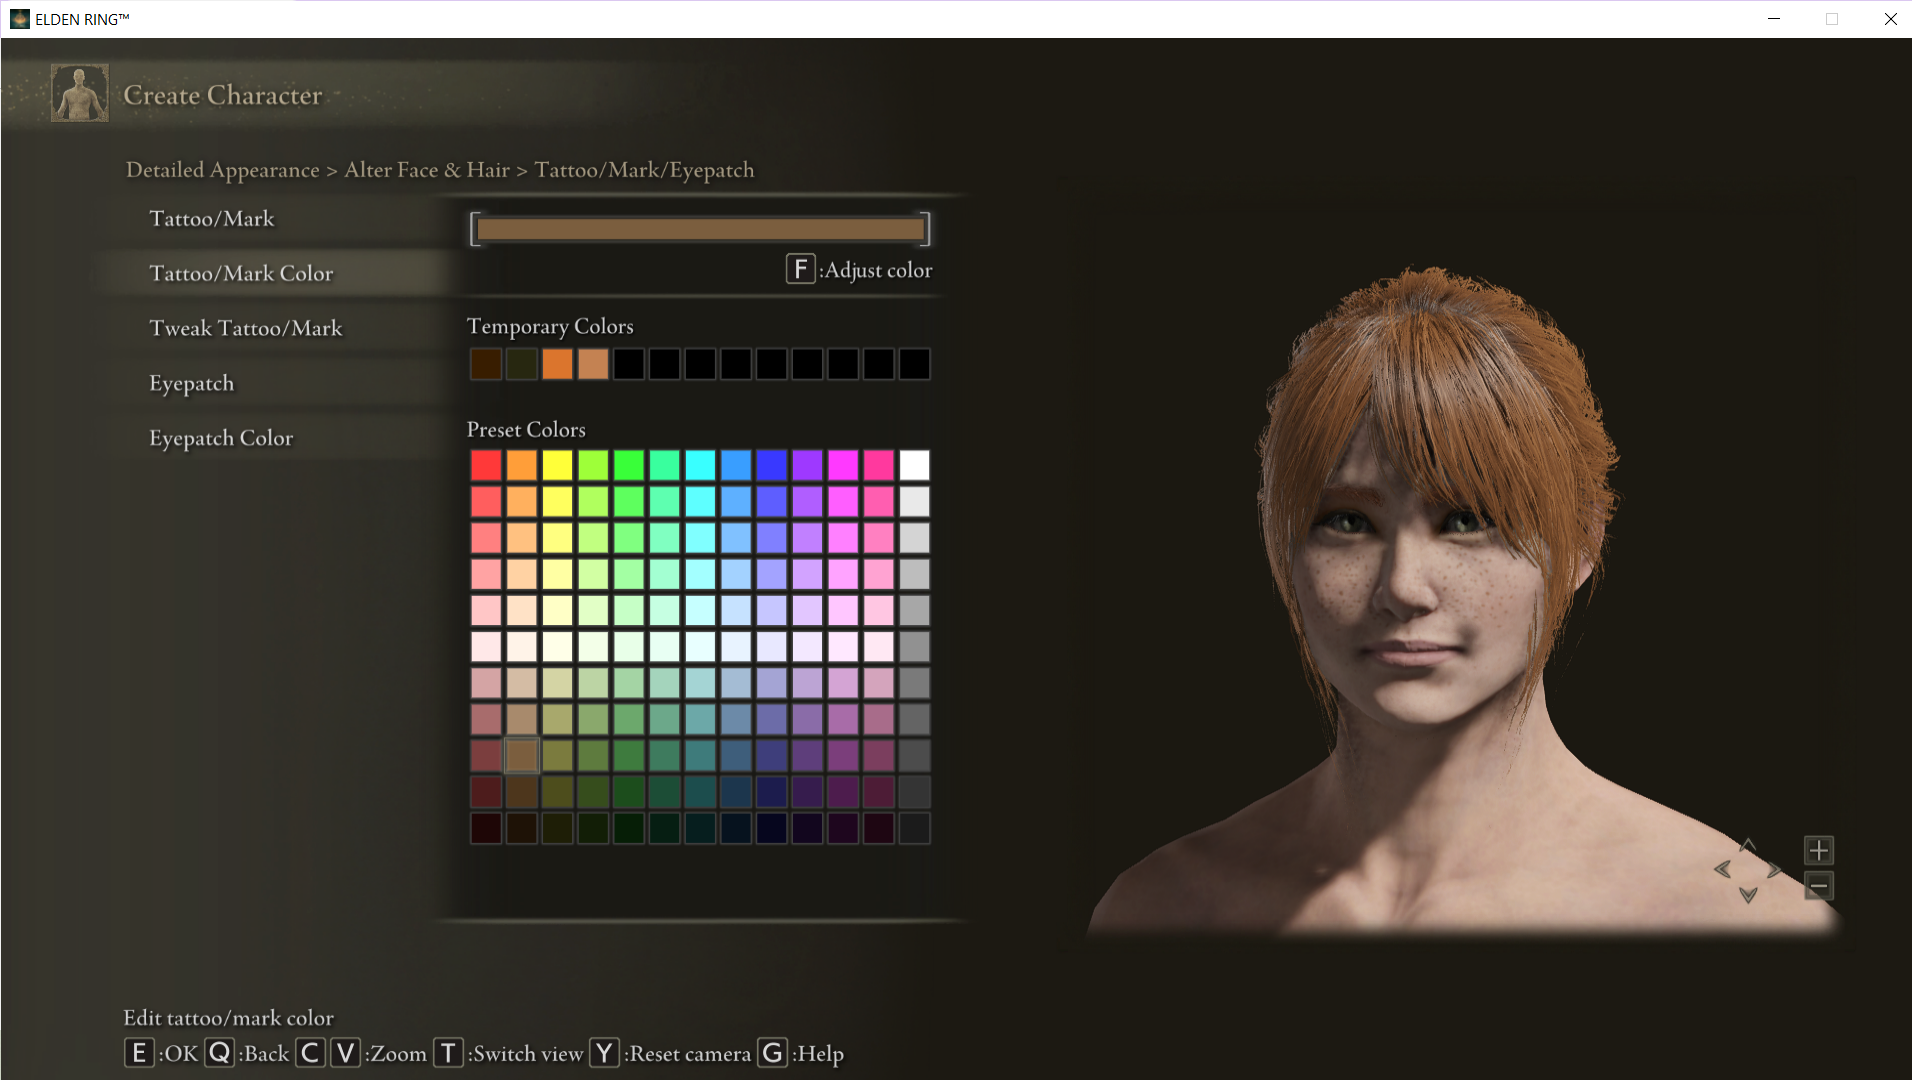Pick the dark olive second temporary color

click(522, 364)
